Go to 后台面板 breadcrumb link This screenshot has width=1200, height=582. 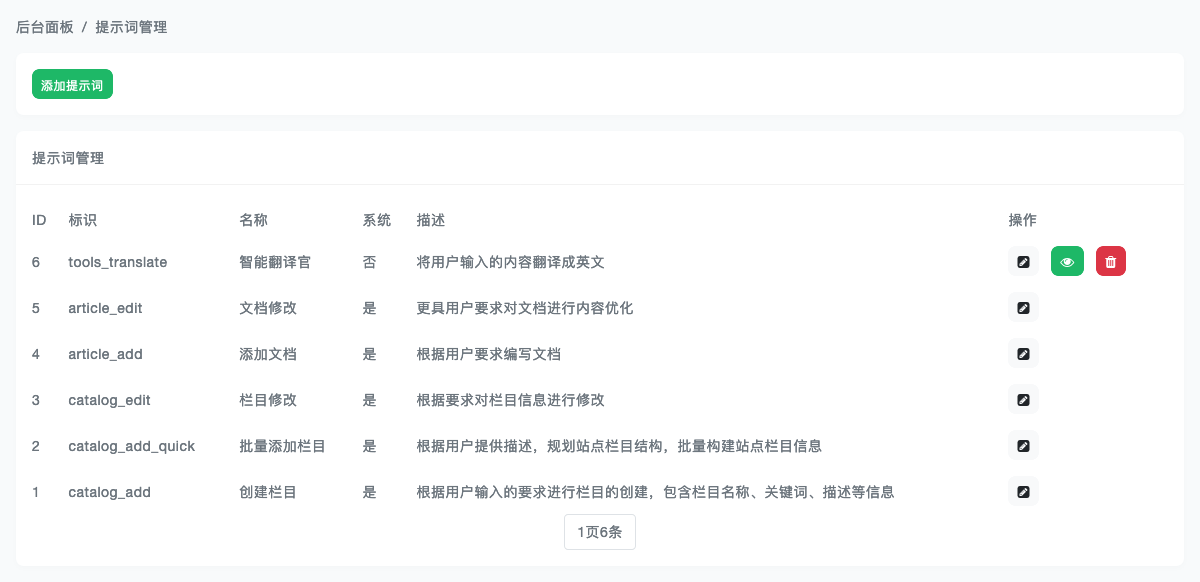(x=45, y=27)
